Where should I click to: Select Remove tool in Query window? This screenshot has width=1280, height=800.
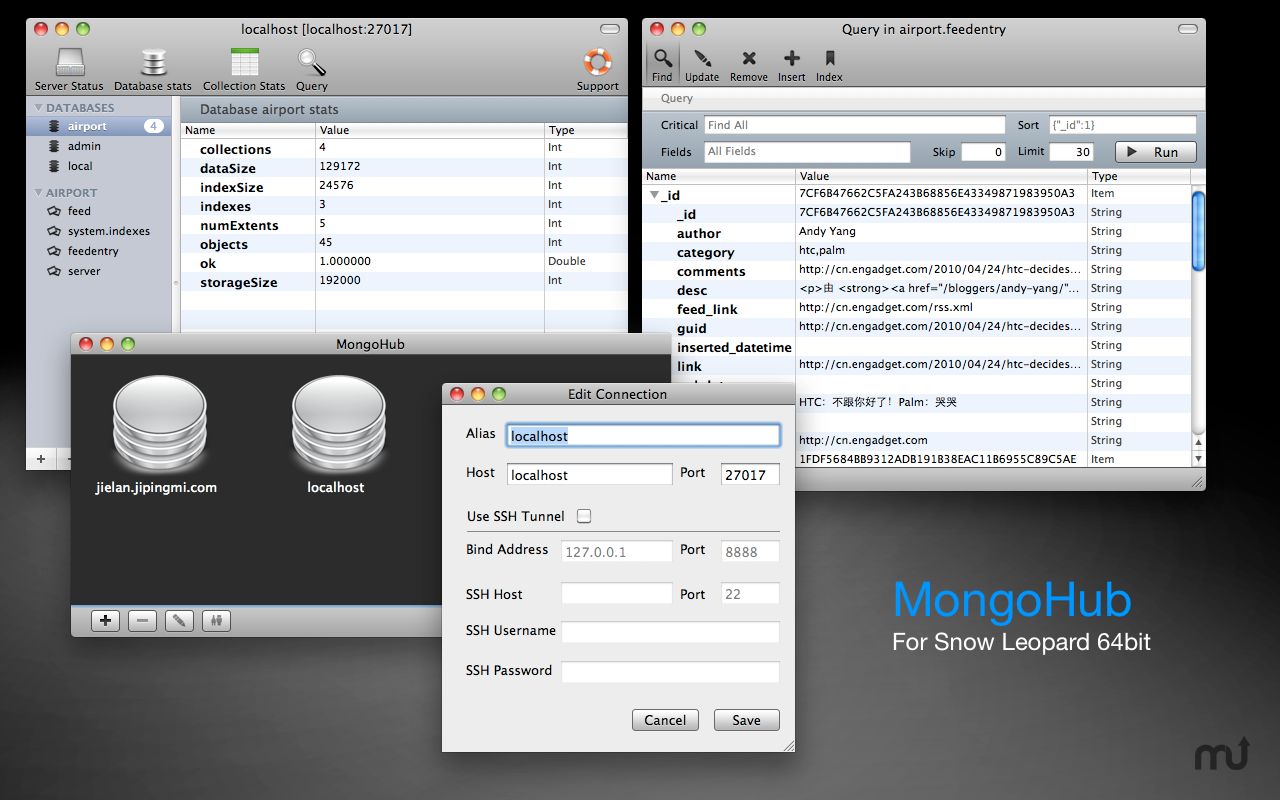click(x=749, y=64)
